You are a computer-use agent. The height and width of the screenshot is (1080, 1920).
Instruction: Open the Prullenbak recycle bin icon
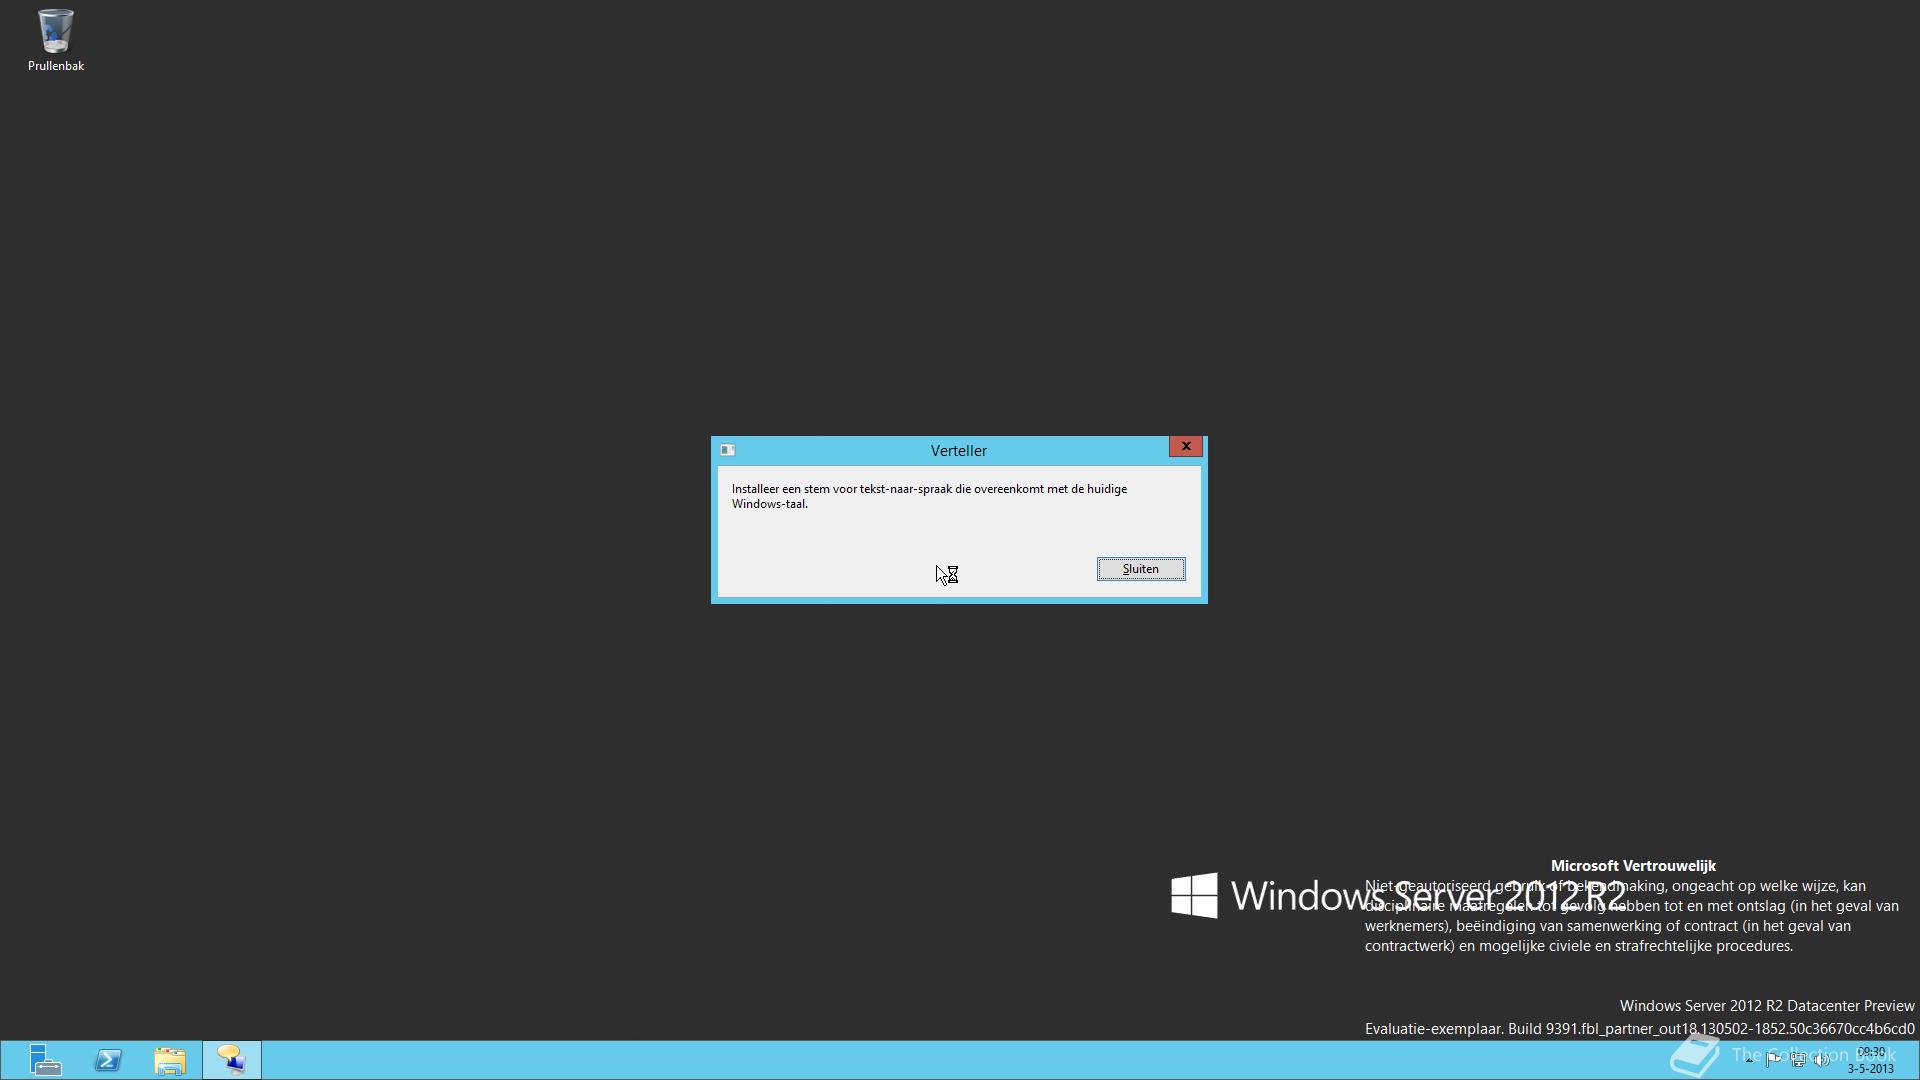(x=55, y=40)
